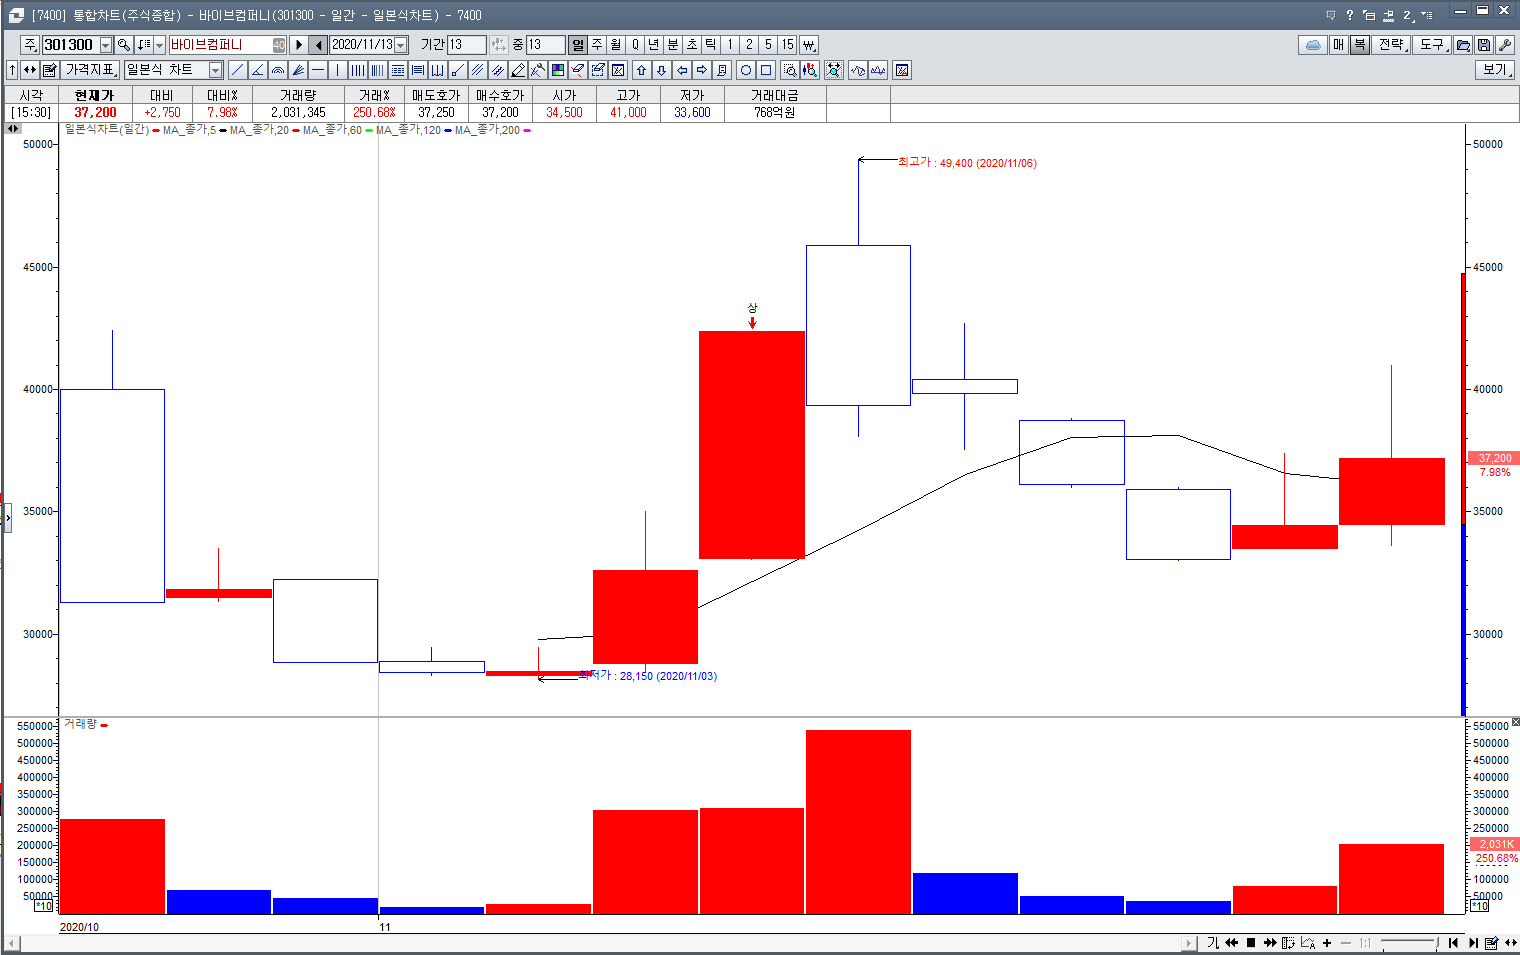Open the sort list dropdown arrow
Screen dimensions: 1520x955
(159, 45)
